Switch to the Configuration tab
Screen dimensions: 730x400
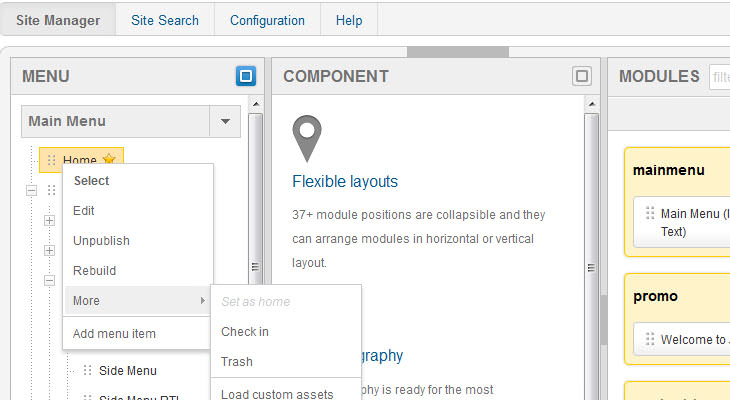[267, 20]
